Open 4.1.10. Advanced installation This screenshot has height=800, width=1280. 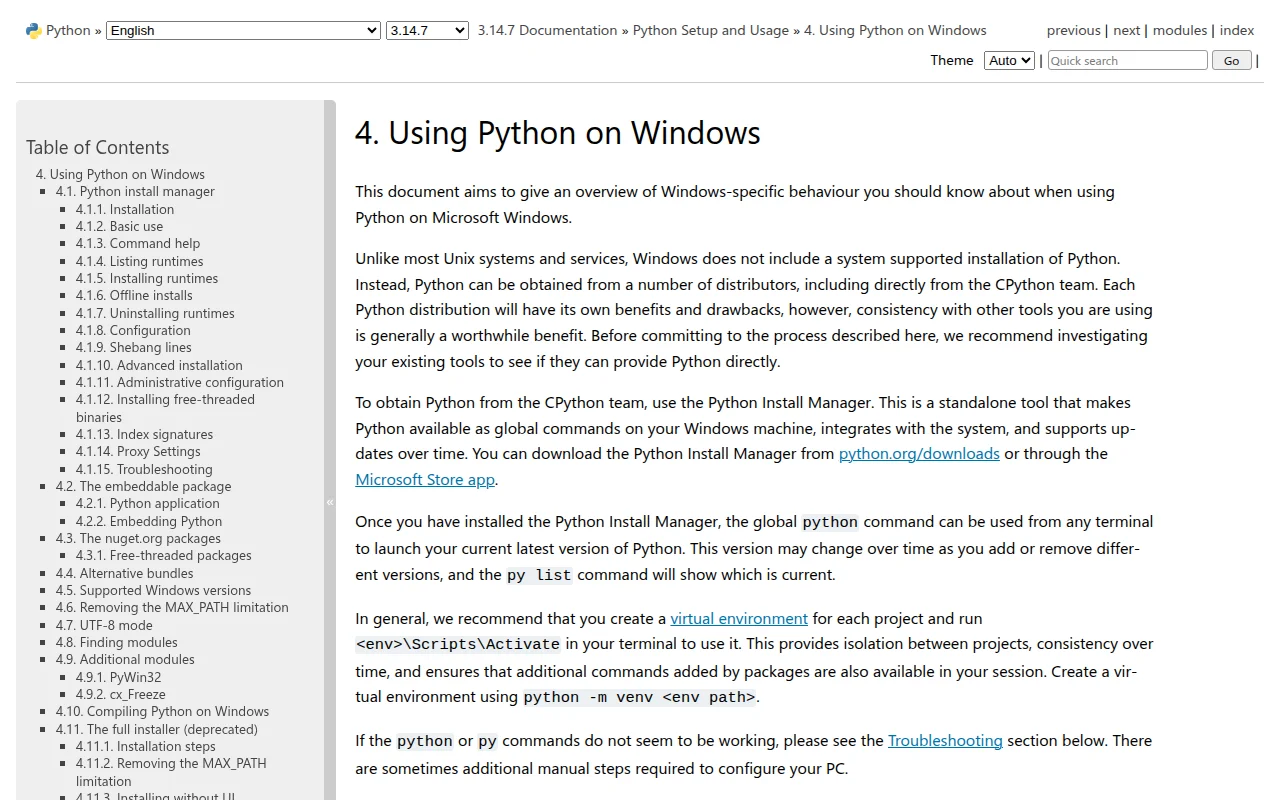(x=159, y=365)
